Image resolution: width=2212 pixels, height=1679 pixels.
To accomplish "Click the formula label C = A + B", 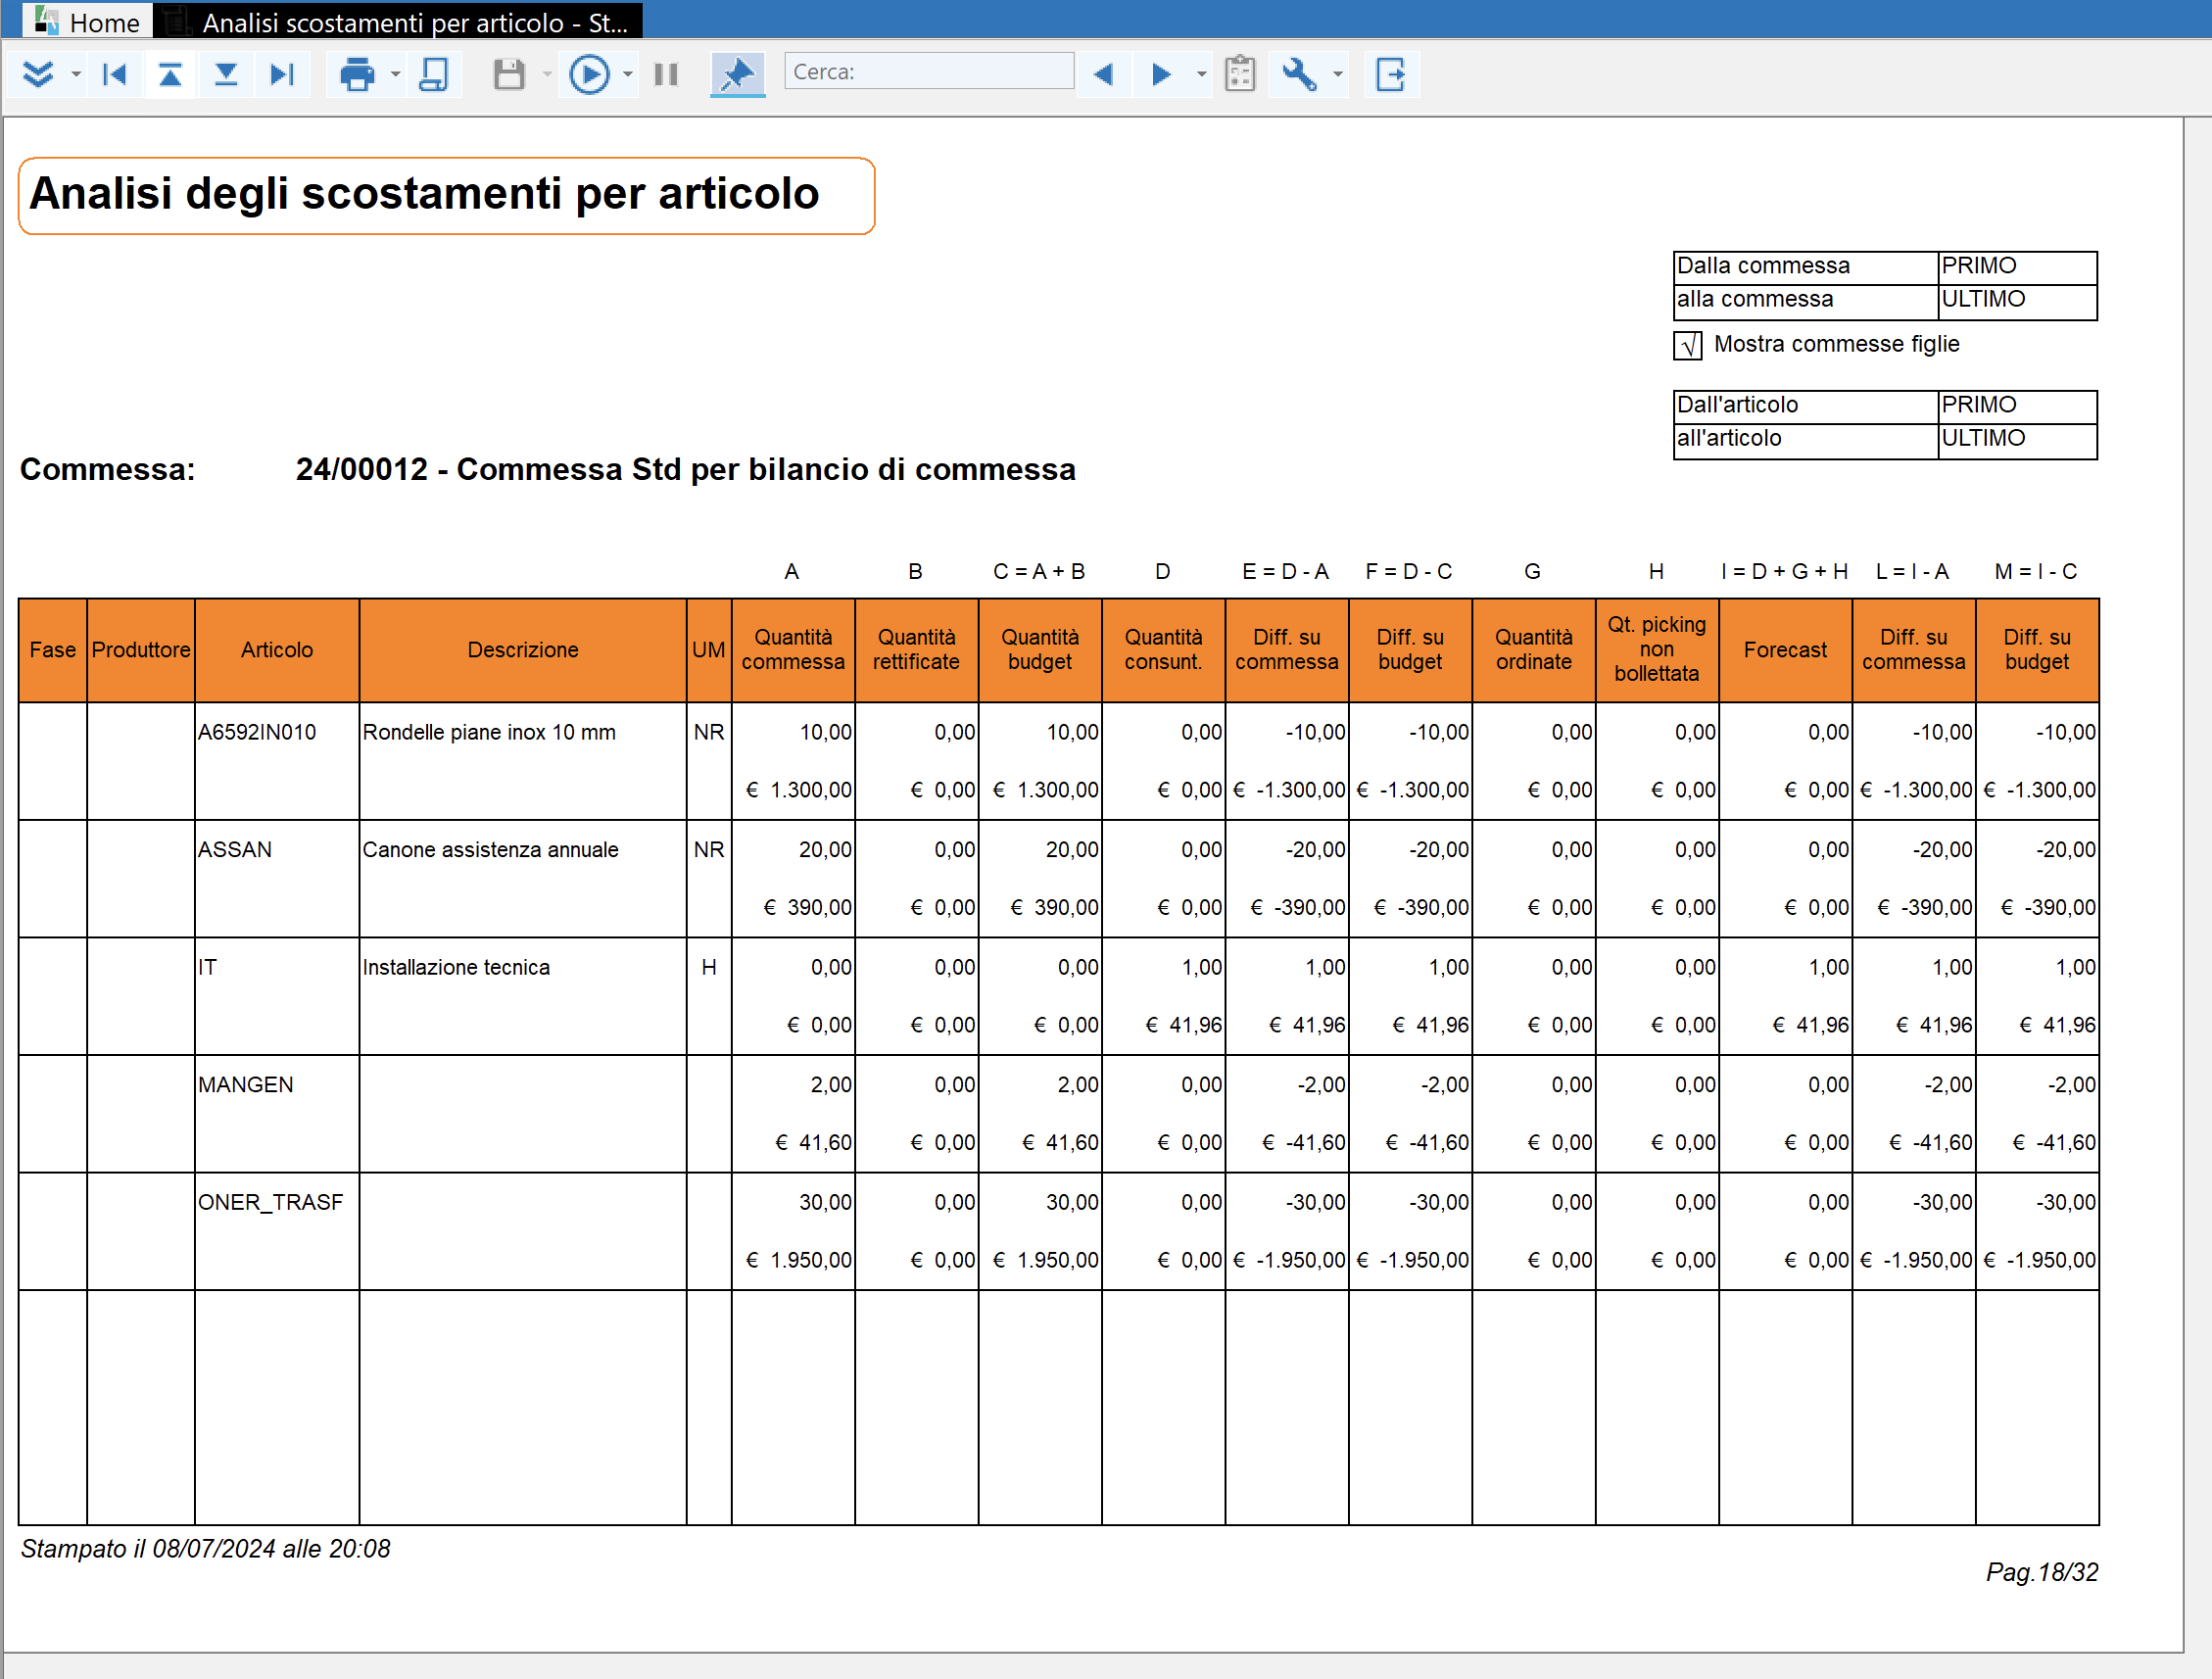I will pos(1039,572).
